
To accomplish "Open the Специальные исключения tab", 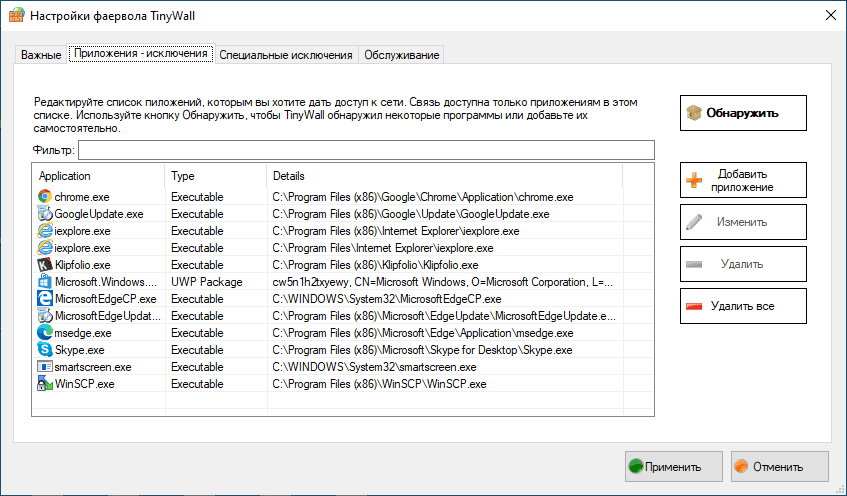I will click(x=286, y=55).
